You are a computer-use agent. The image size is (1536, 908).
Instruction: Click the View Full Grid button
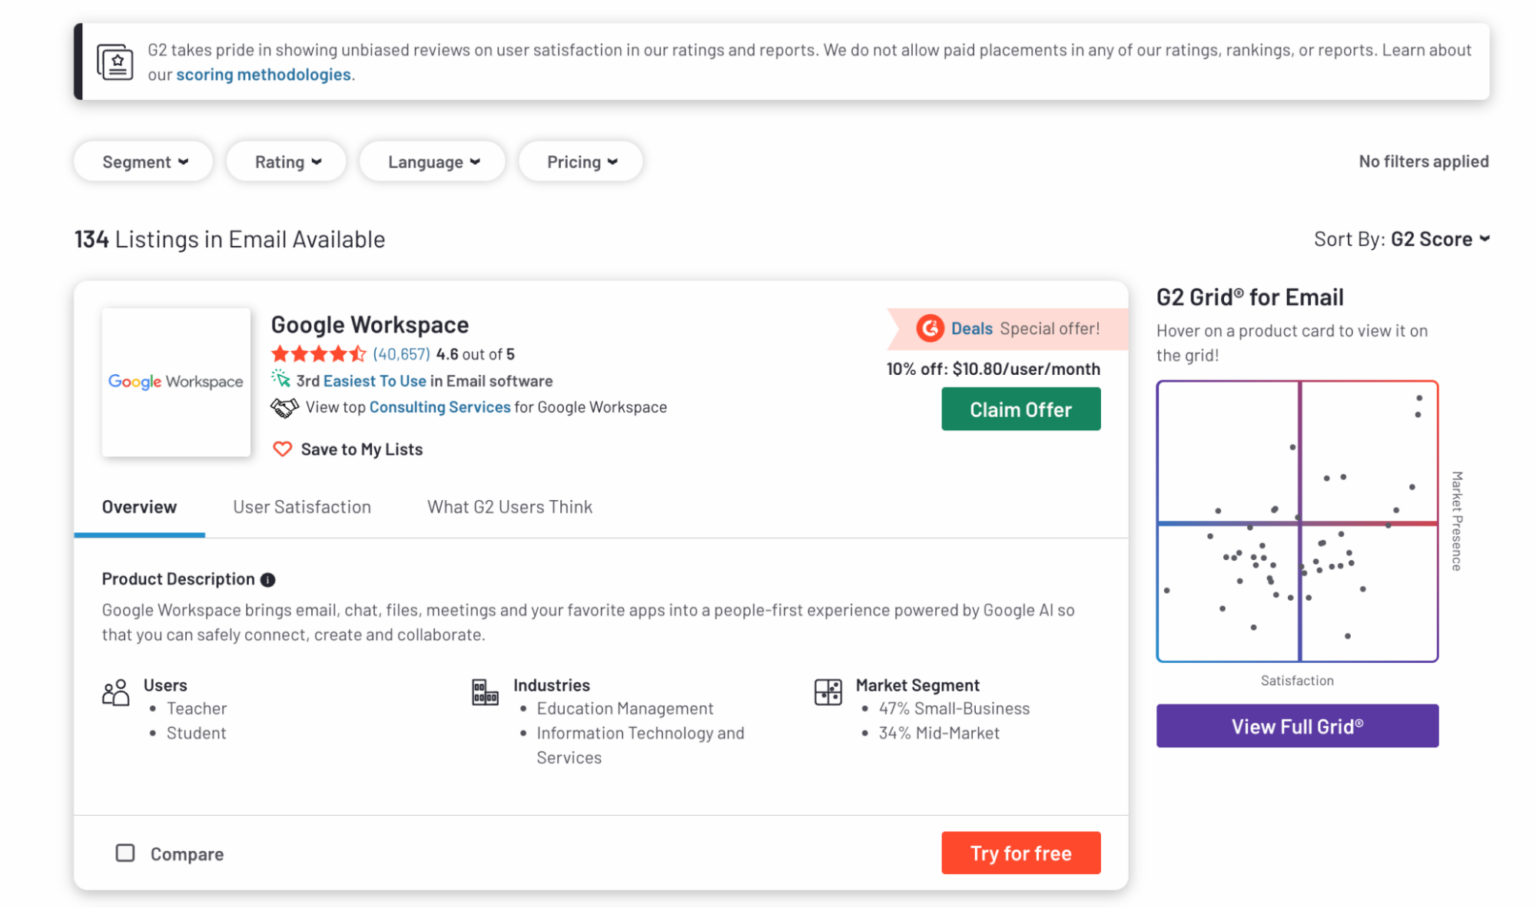click(x=1296, y=726)
